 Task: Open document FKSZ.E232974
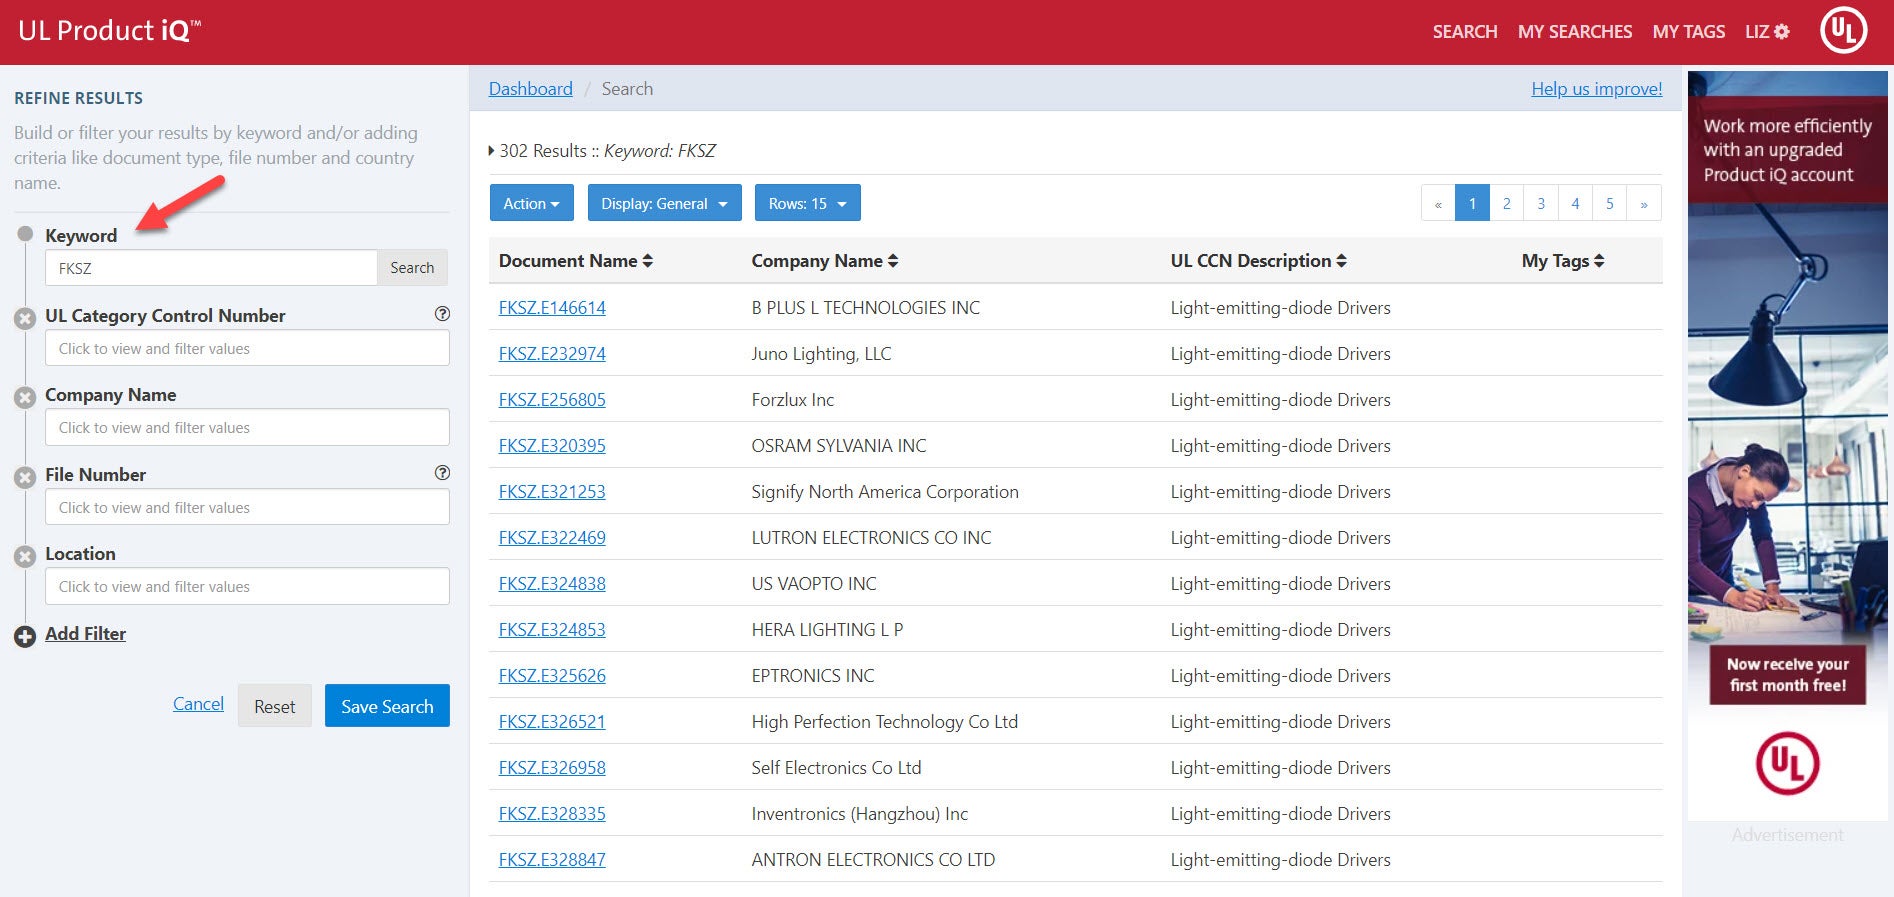tap(552, 354)
